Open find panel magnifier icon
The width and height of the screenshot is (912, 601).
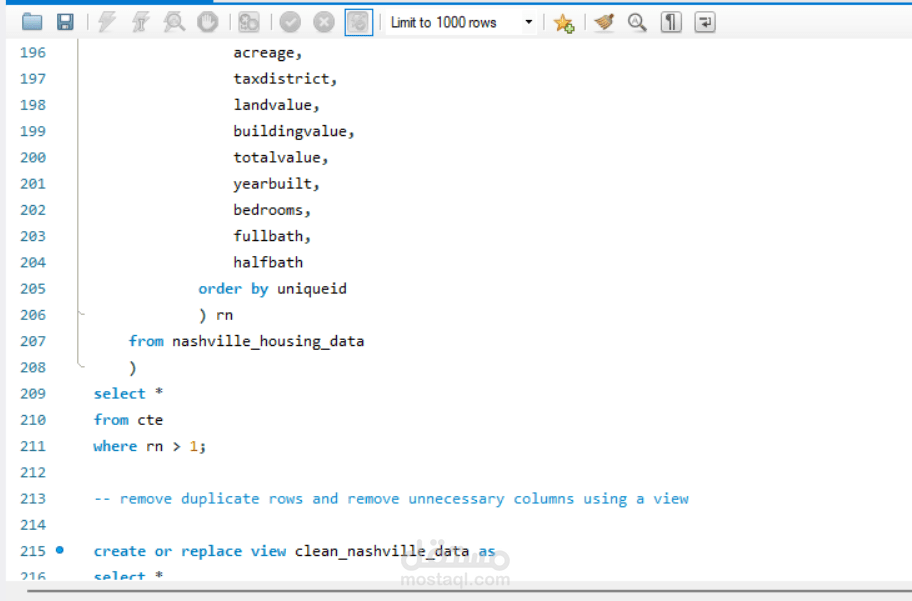(637, 23)
